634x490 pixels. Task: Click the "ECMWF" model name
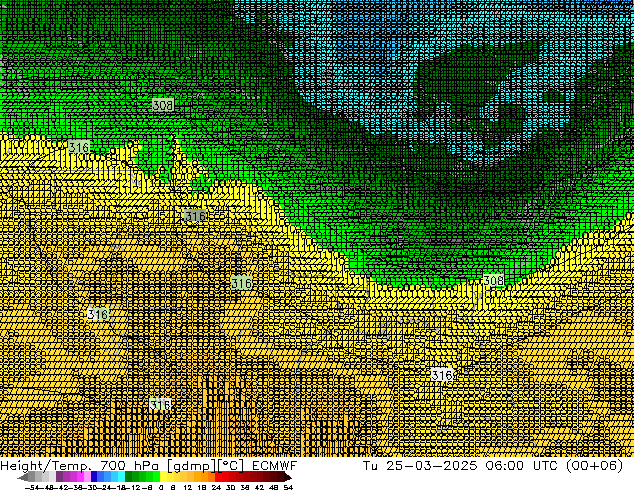click(x=275, y=466)
